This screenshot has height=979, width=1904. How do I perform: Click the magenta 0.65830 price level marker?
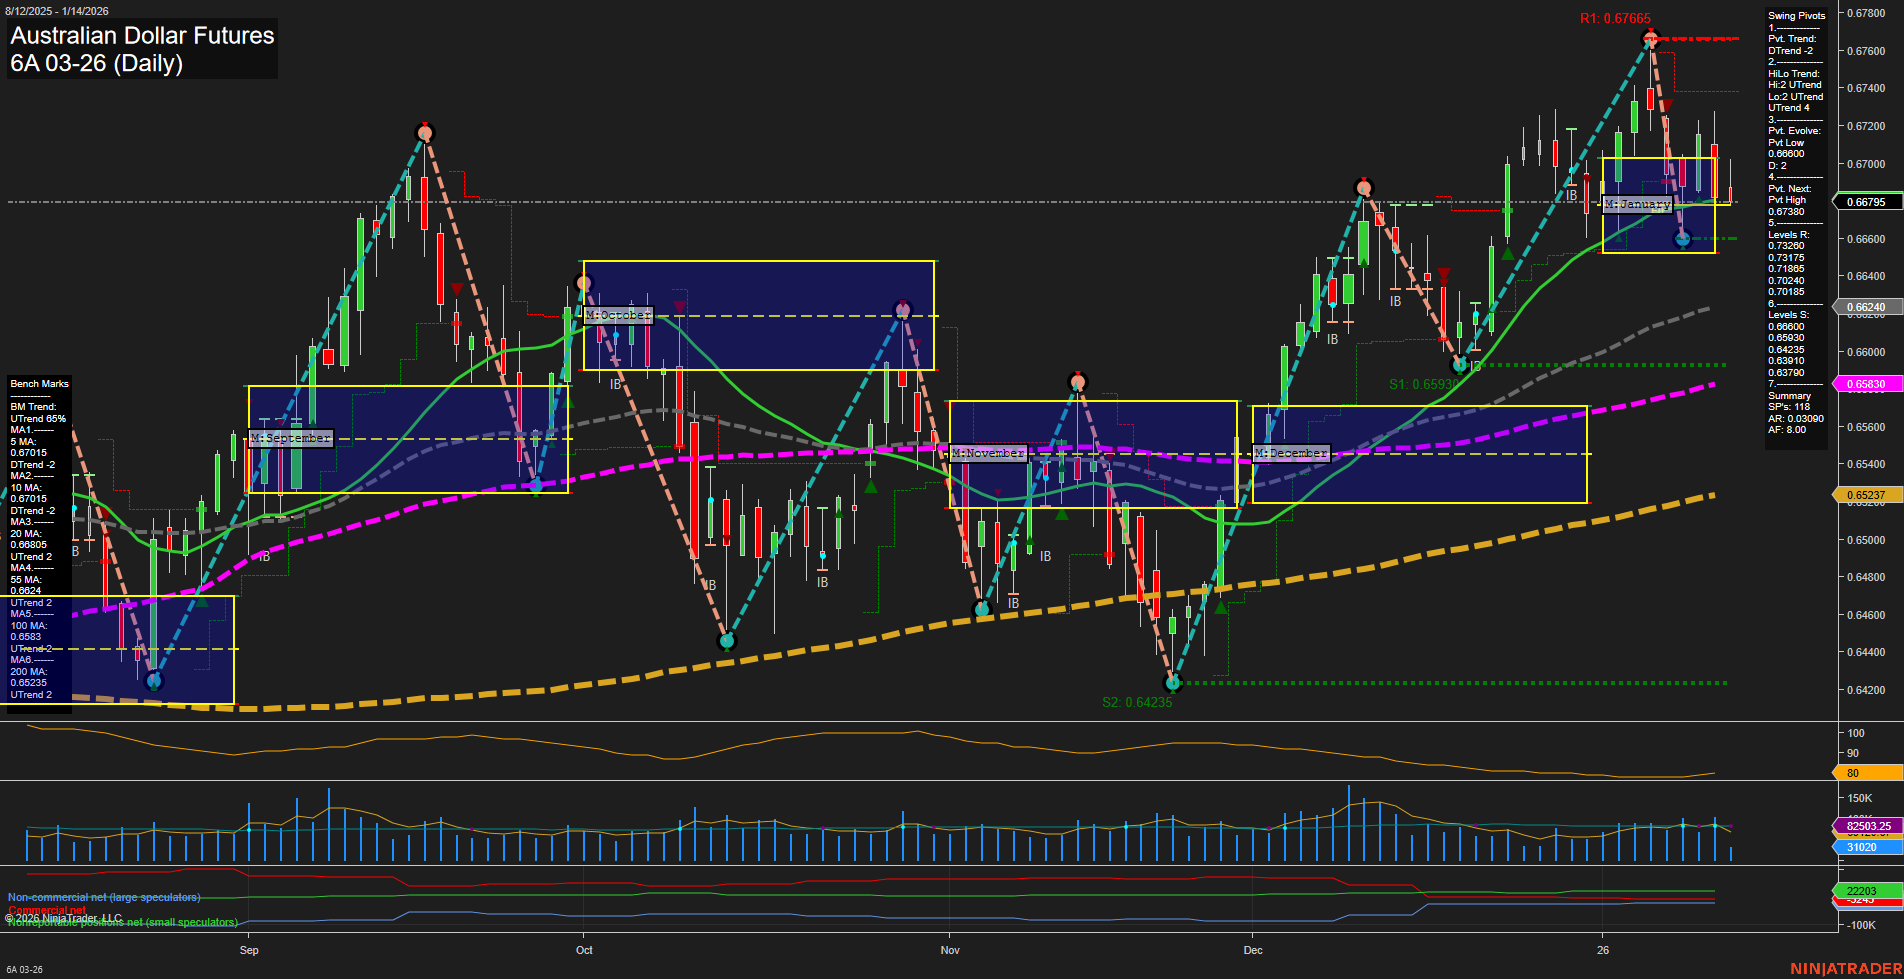1864,384
